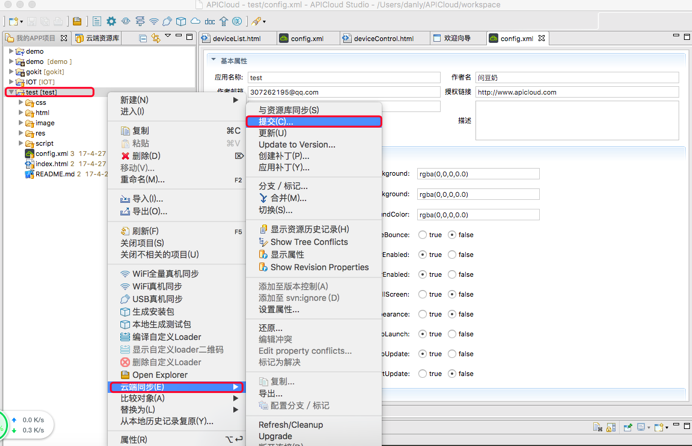Viewport: 692px width, 446px height.
Task: Select true for the FullScreen setting
Action: [x=423, y=294]
